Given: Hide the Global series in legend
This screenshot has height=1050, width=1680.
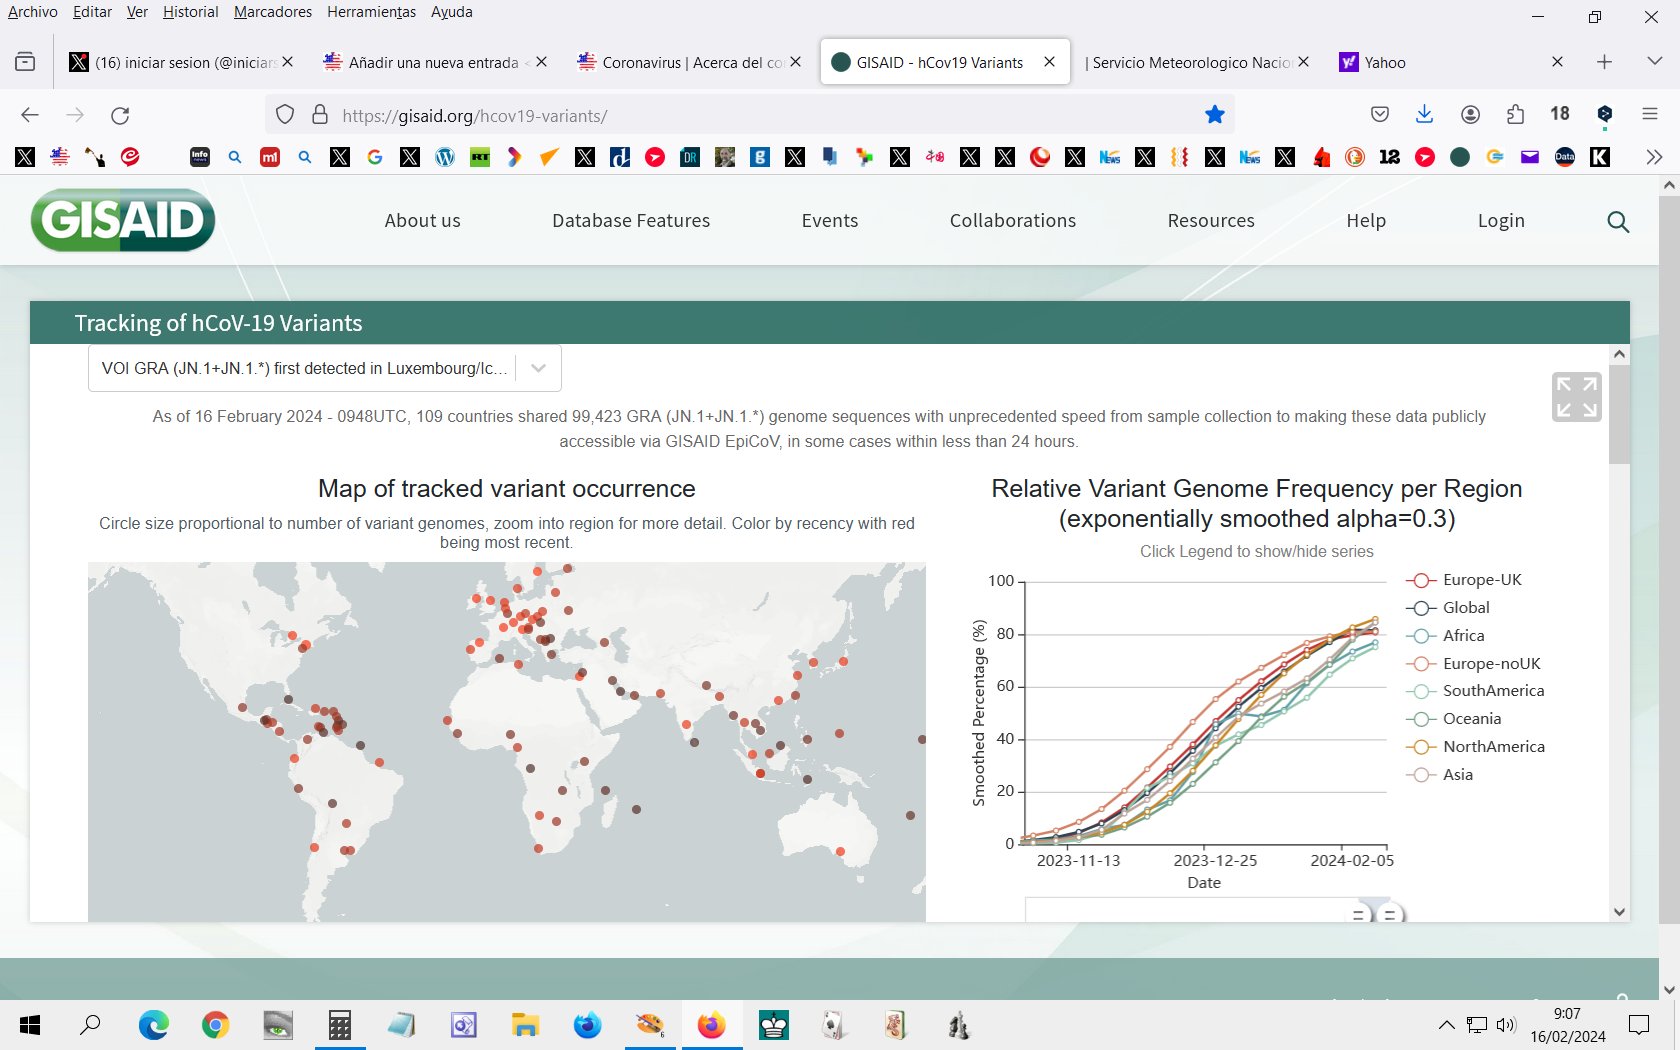Looking at the screenshot, I should (x=1465, y=608).
